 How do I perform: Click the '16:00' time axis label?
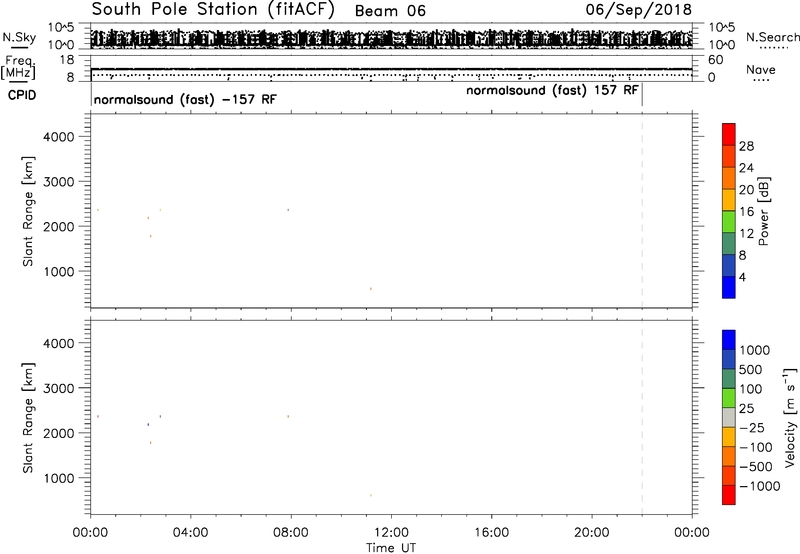(491, 533)
